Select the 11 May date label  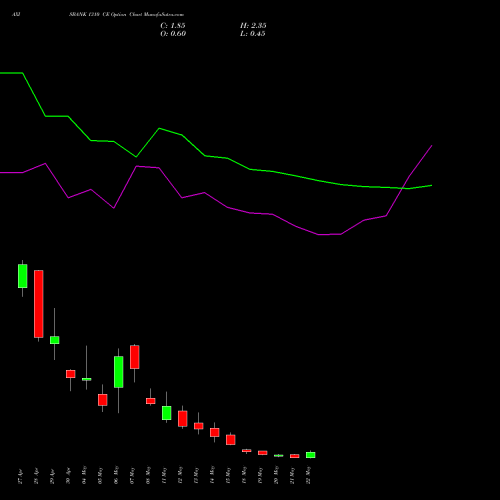pyautogui.click(x=164, y=475)
